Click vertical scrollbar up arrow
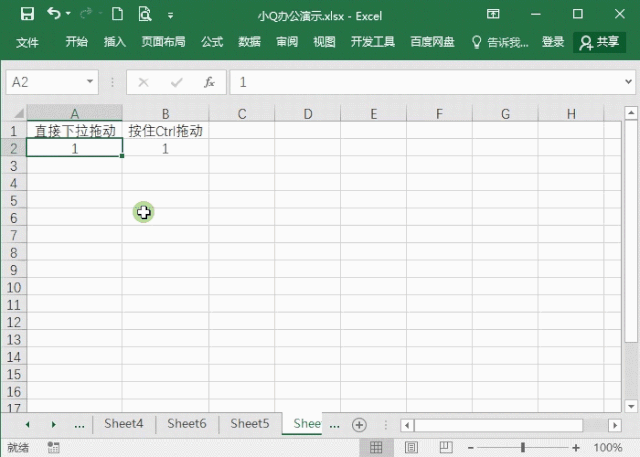 click(631, 113)
